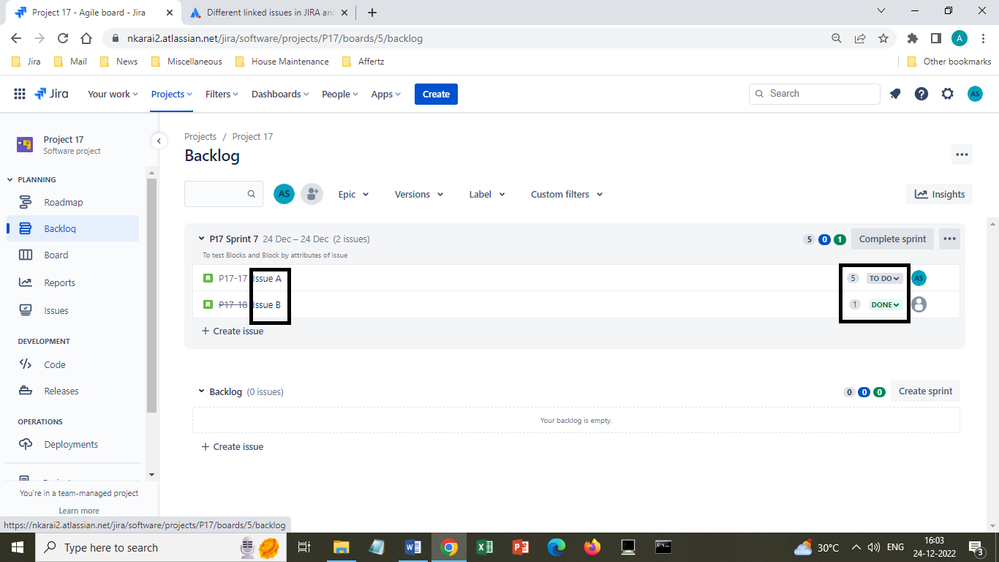The height and width of the screenshot is (562, 999).
Task: Open the Backlog page more options menu
Action: (961, 154)
